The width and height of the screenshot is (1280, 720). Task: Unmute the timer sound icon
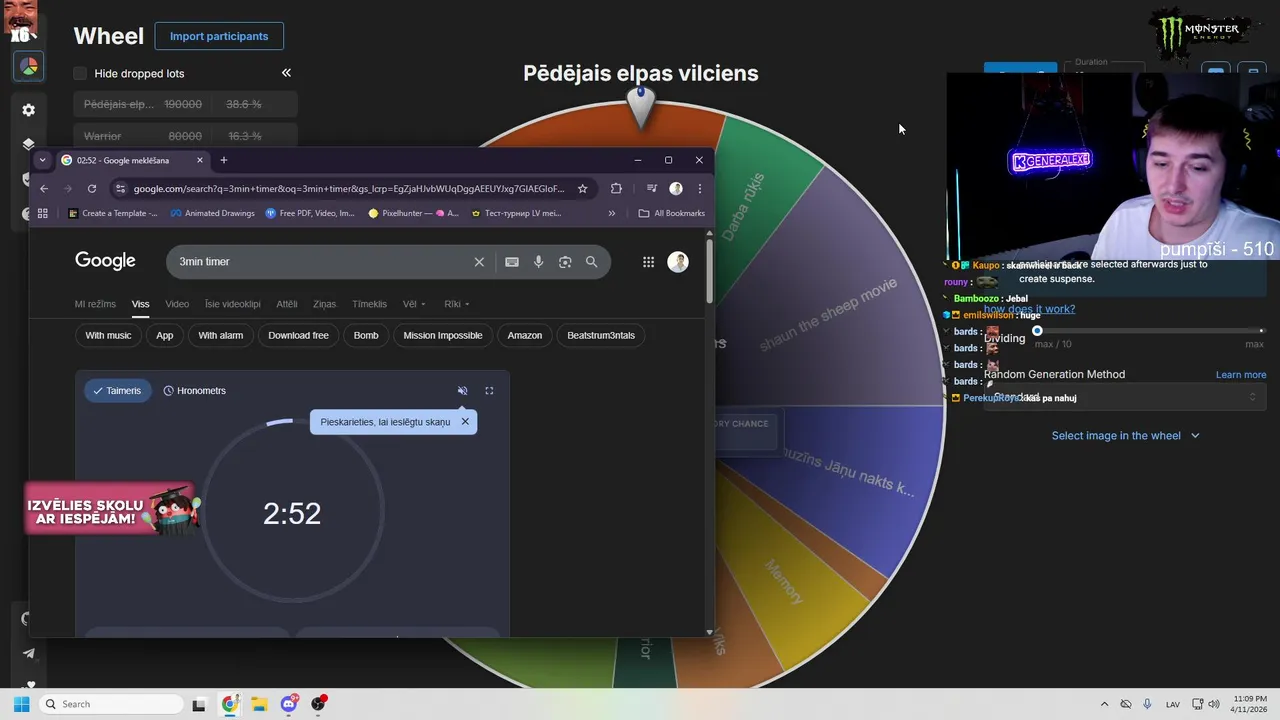[x=462, y=391]
